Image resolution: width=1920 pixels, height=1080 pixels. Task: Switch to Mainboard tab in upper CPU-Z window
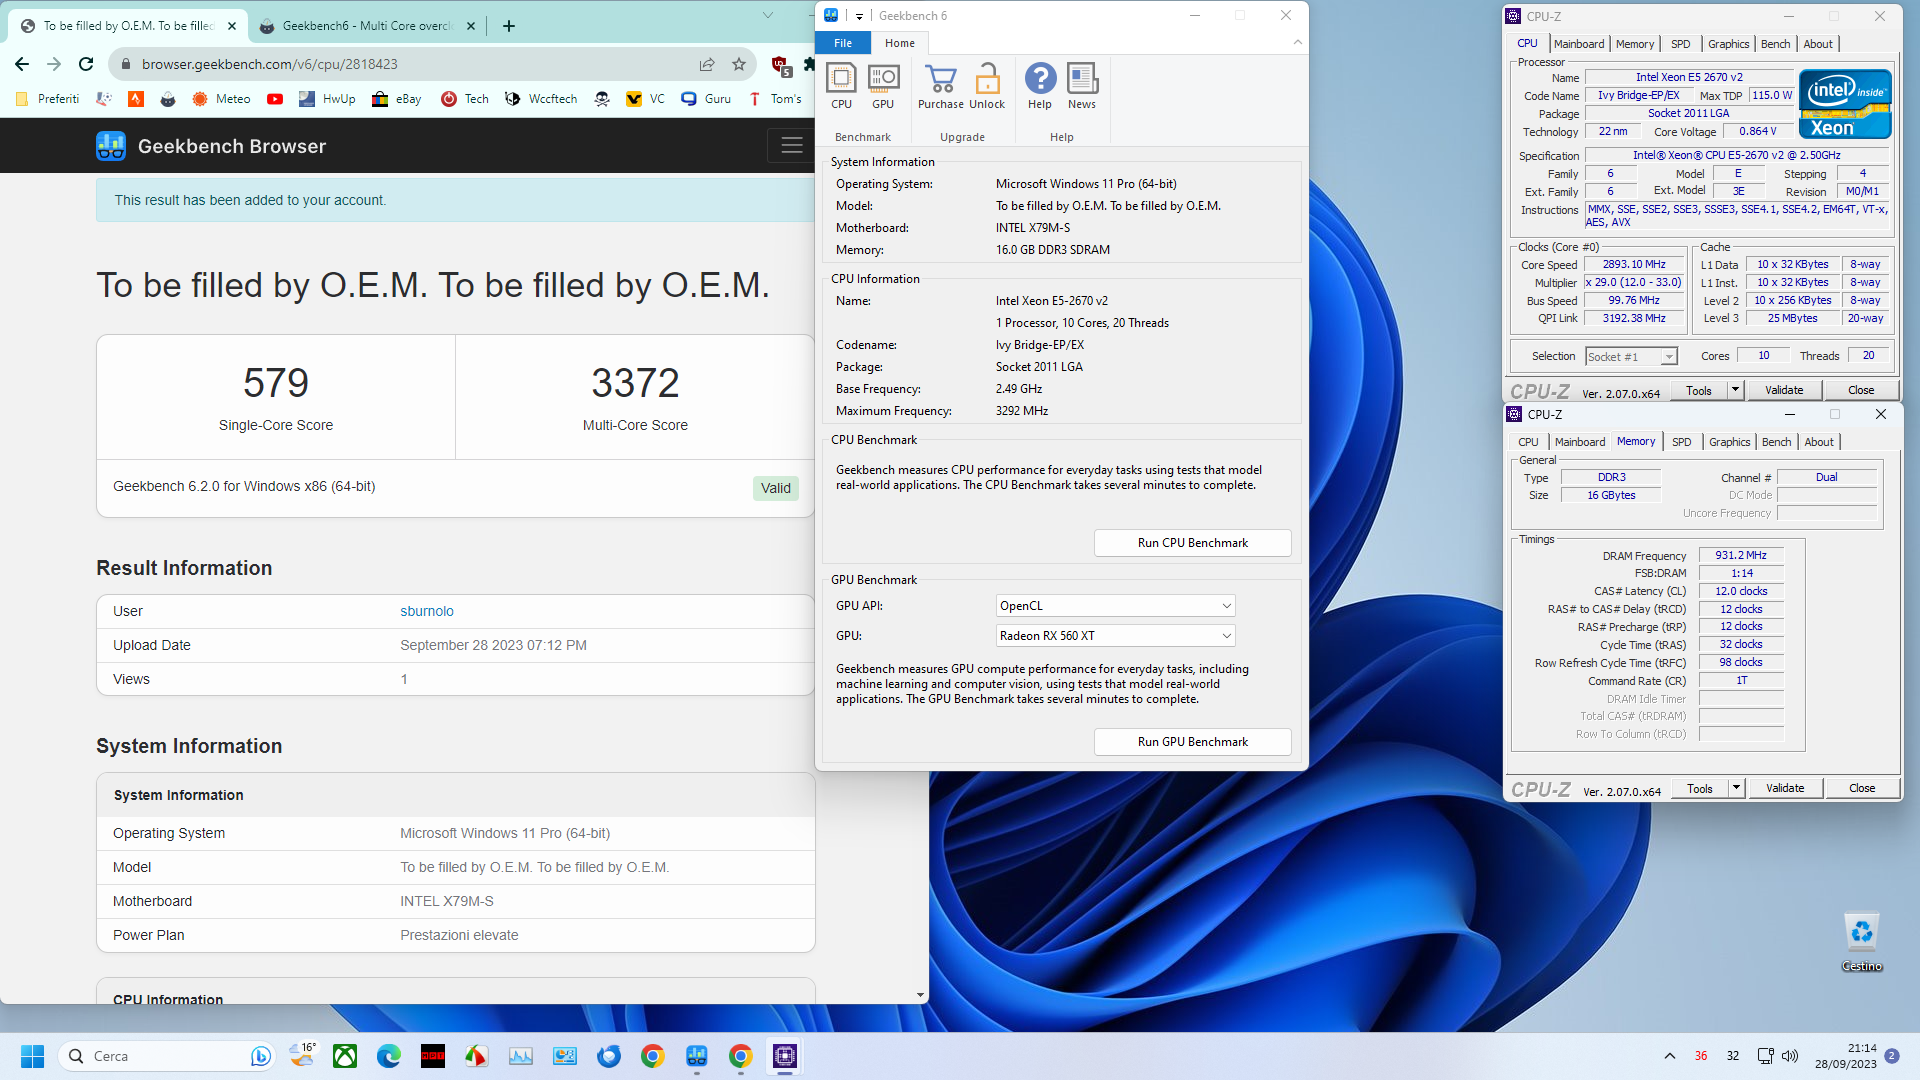click(x=1579, y=44)
